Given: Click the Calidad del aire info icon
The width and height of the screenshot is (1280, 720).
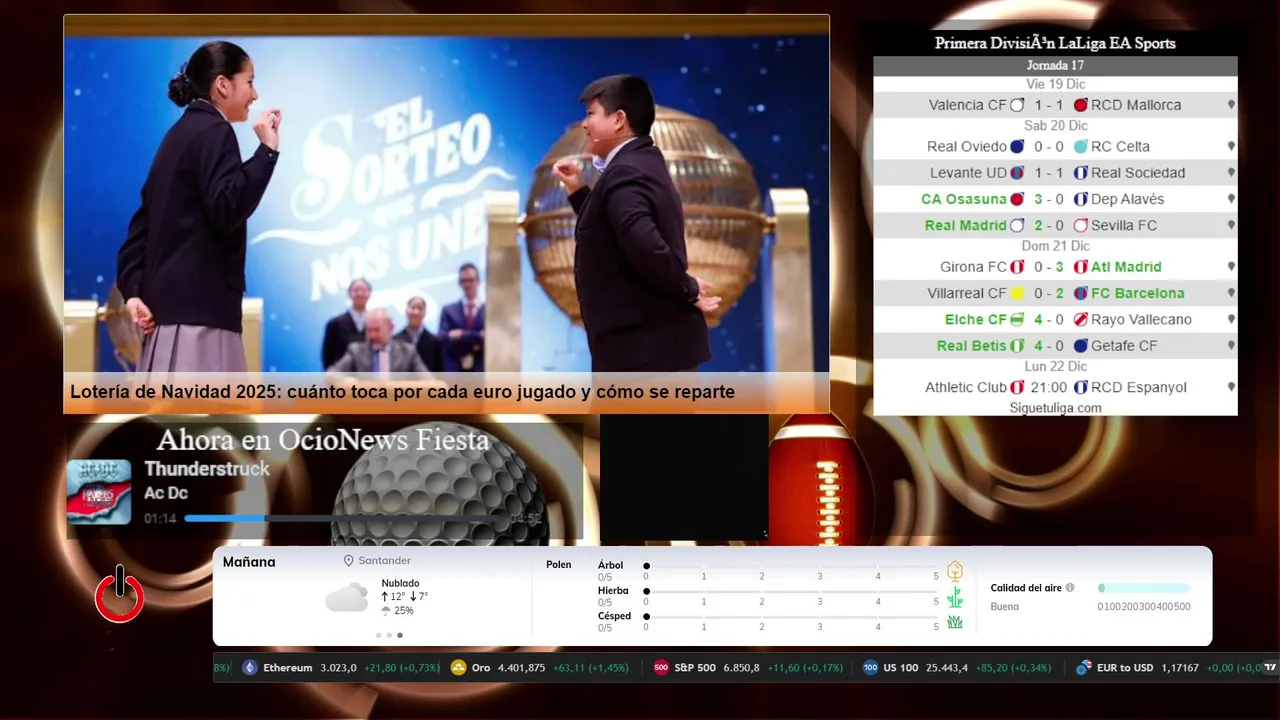Looking at the screenshot, I should pos(1070,588).
